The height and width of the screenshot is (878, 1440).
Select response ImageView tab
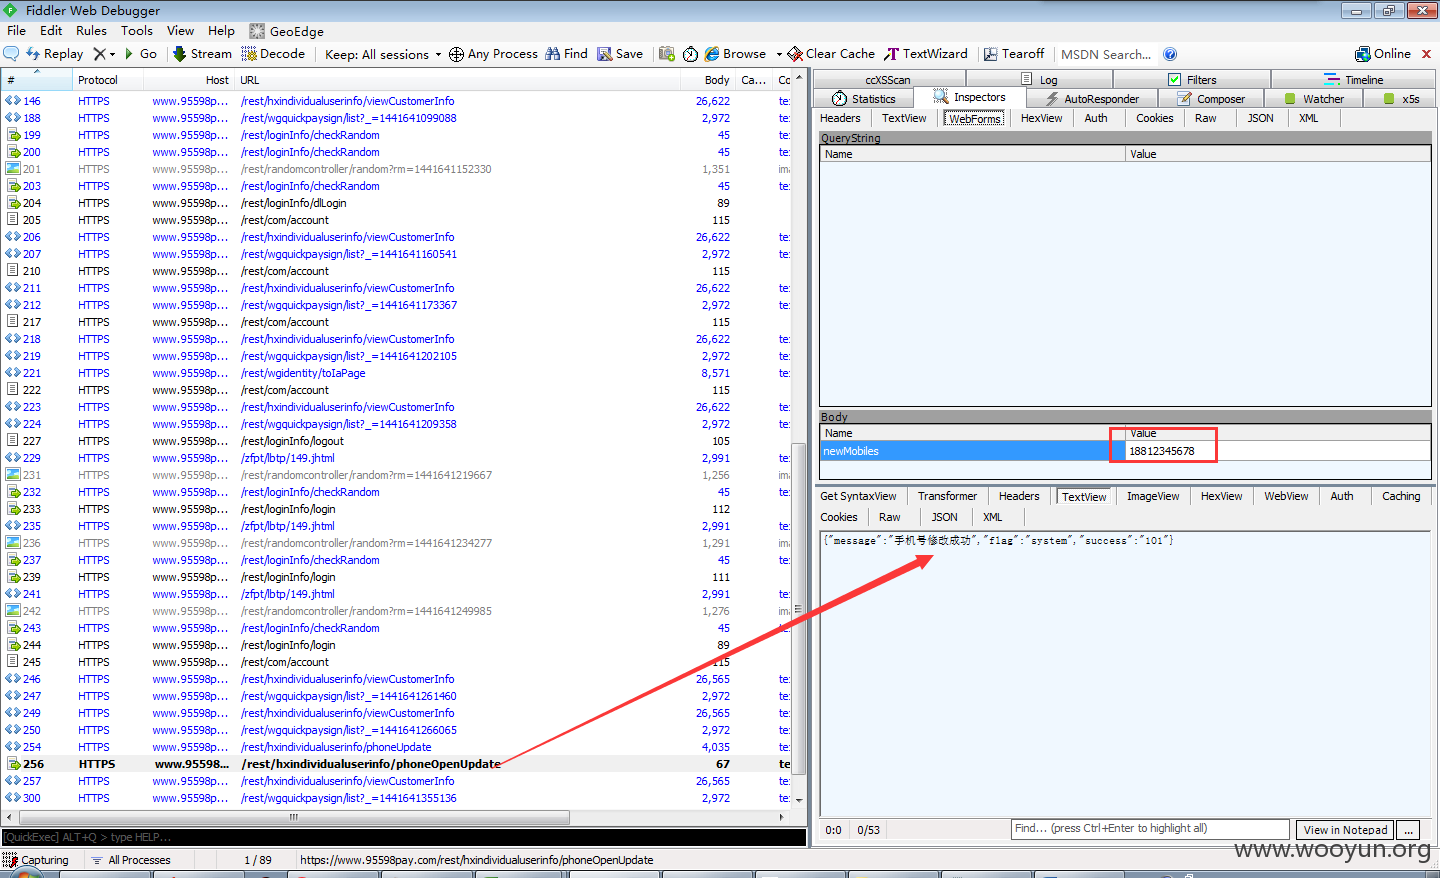pos(1153,496)
